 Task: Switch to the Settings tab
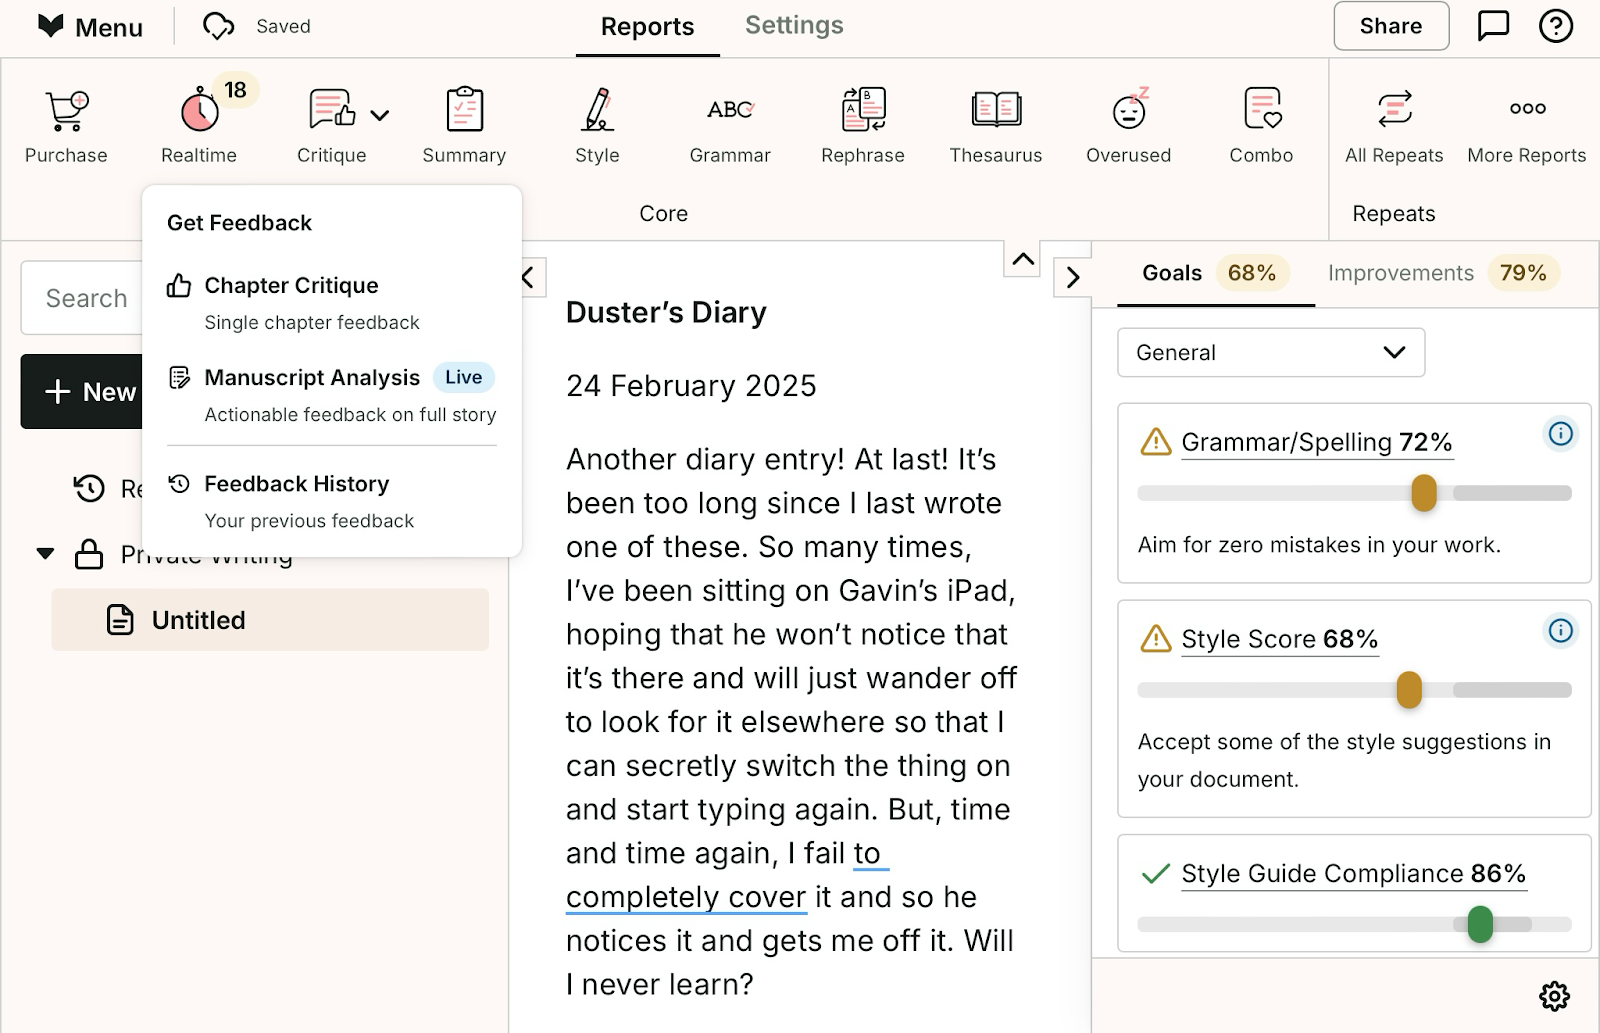(793, 25)
